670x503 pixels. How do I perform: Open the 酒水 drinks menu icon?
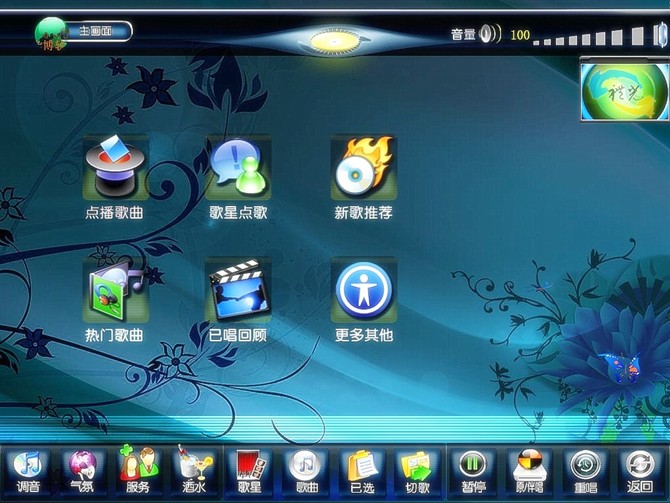(x=194, y=470)
